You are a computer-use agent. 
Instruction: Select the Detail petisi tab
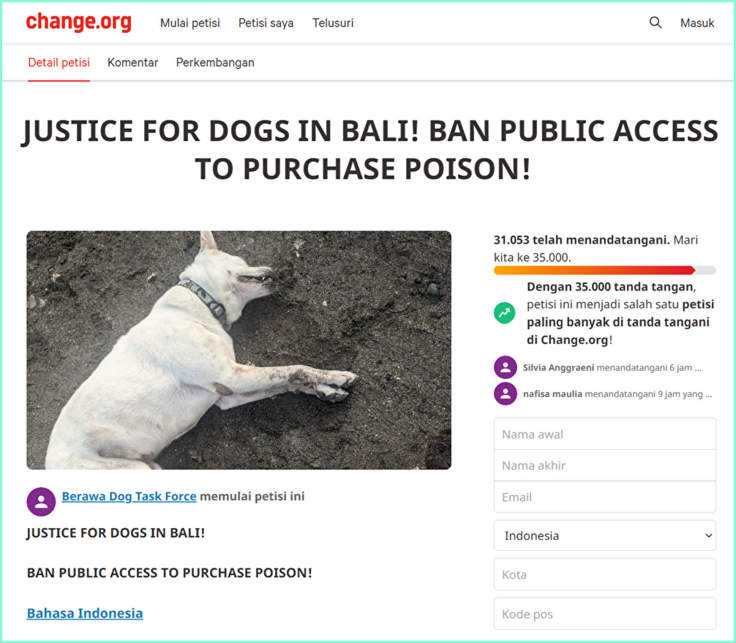click(59, 63)
